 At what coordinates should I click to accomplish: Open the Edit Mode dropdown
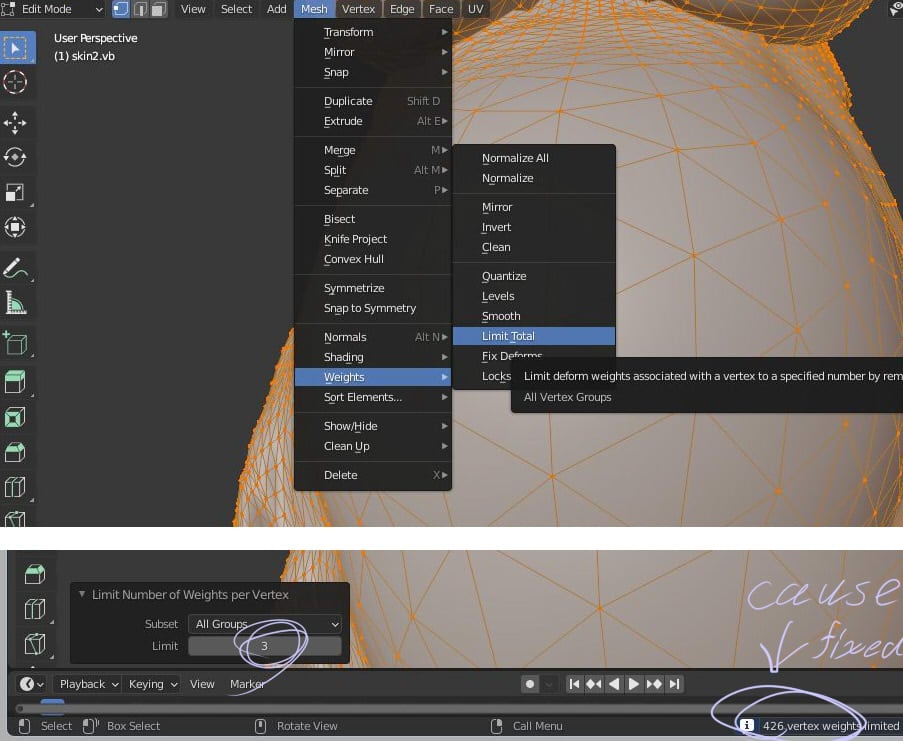[53, 9]
